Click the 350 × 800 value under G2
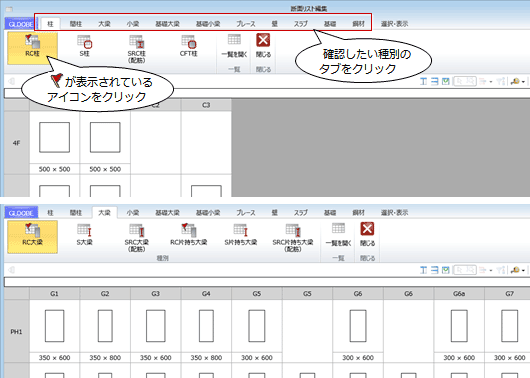 pyautogui.click(x=105, y=358)
